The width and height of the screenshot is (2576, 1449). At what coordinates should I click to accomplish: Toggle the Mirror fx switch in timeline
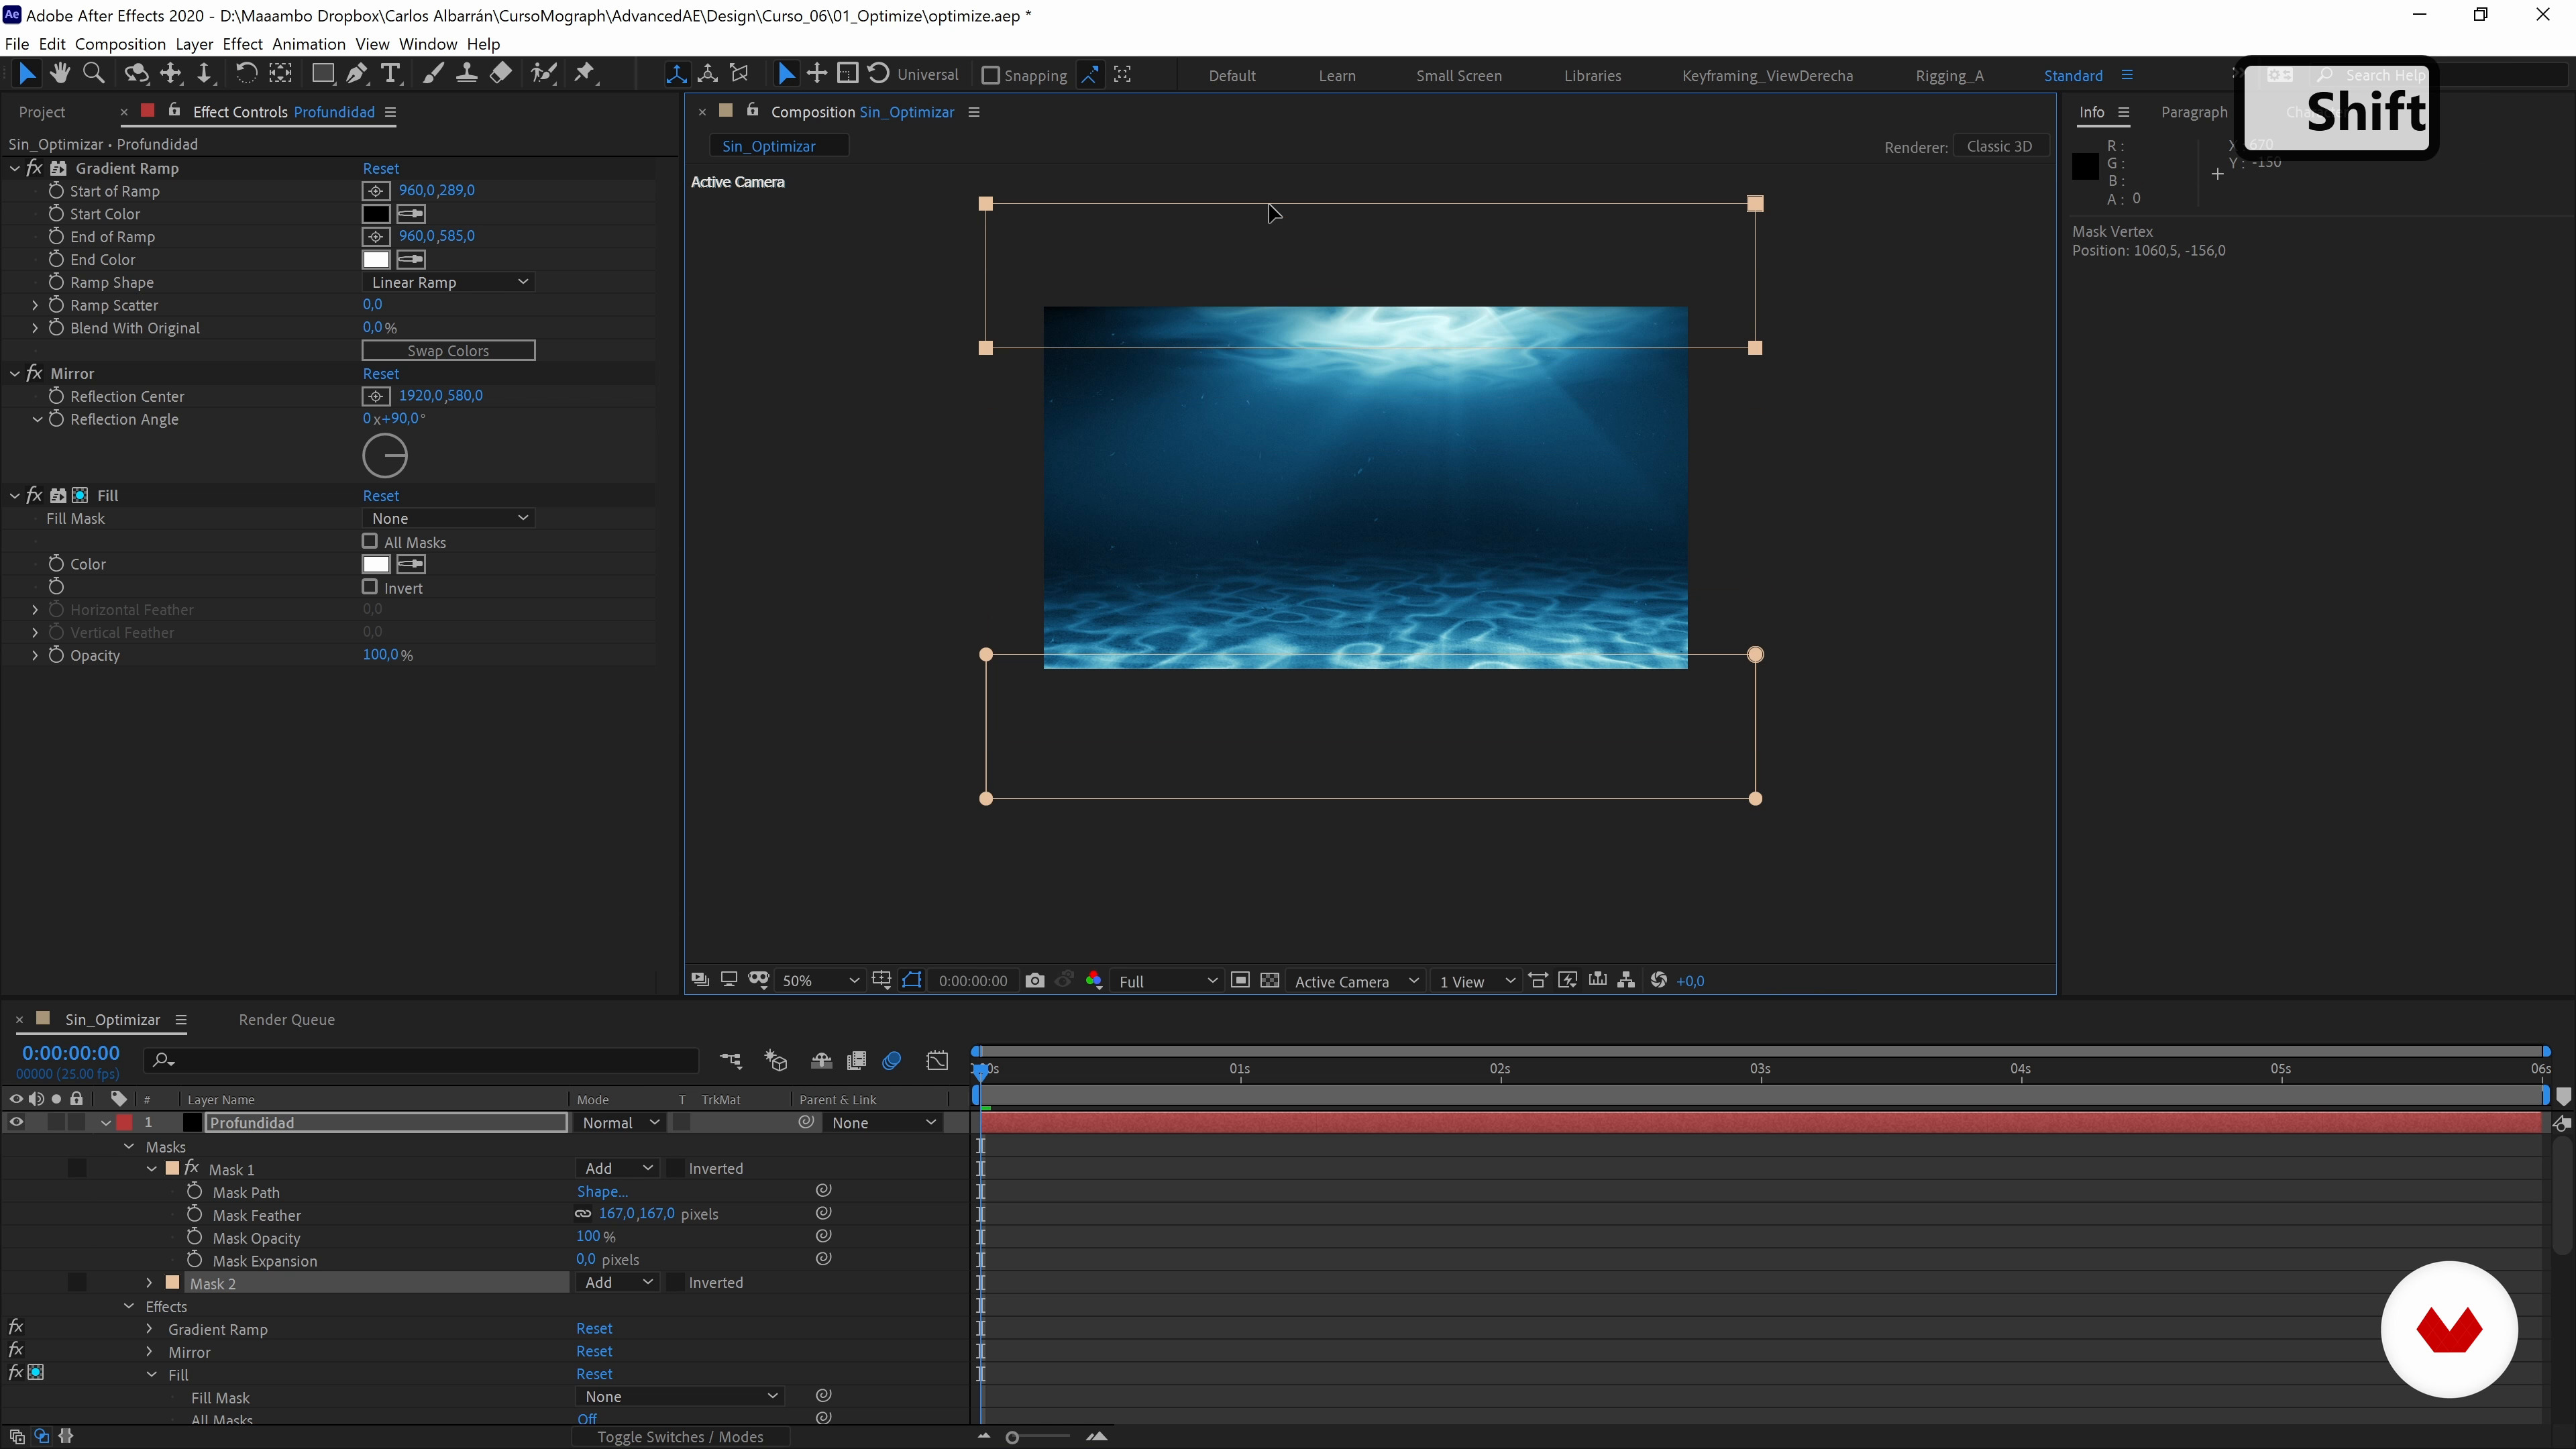[16, 1350]
